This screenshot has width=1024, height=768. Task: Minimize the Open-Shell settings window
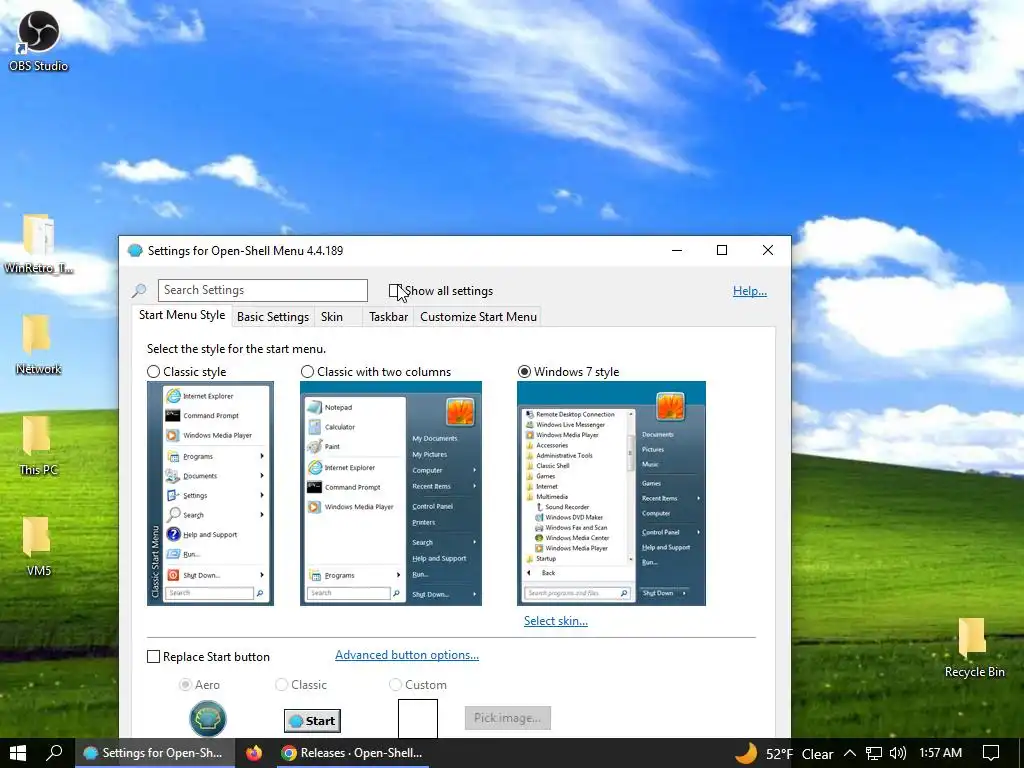[x=677, y=250]
